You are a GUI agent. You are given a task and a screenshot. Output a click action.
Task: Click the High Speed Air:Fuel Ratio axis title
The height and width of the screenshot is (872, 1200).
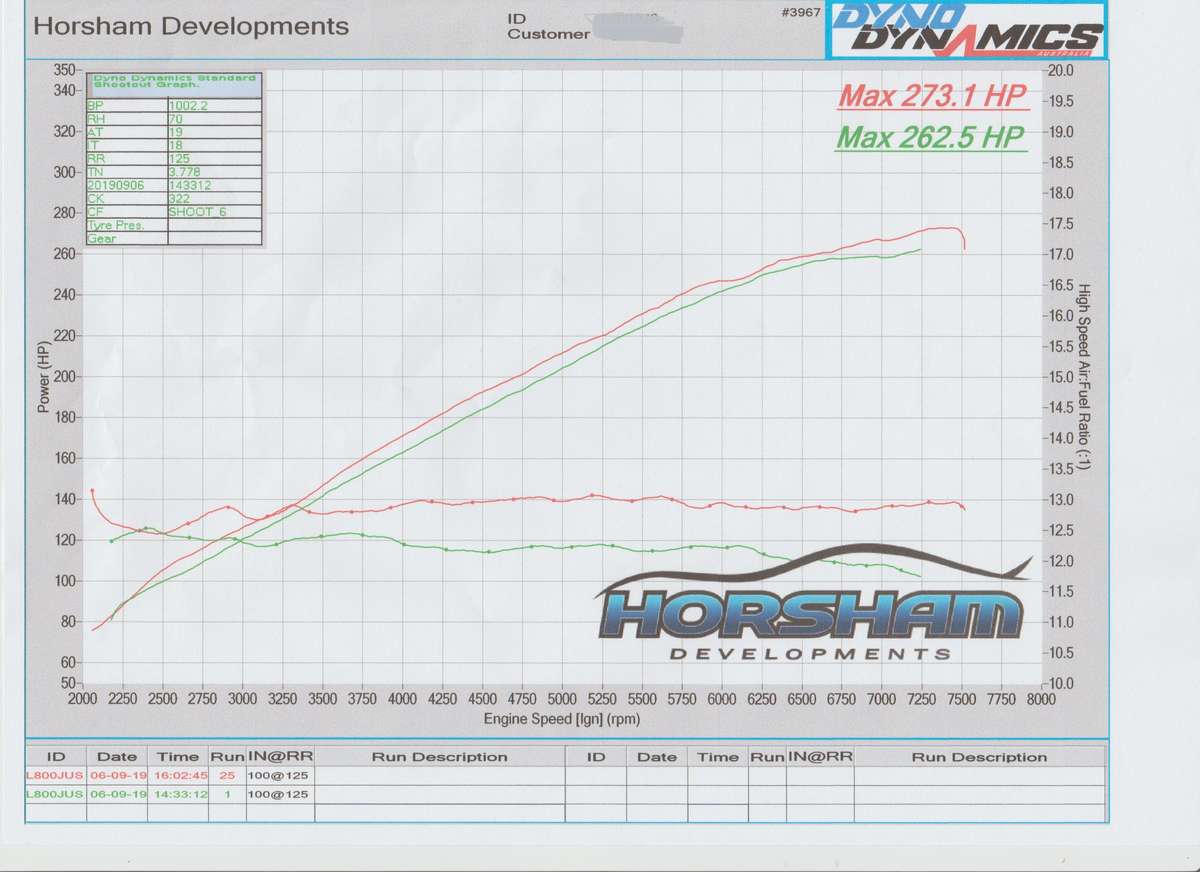(x=1085, y=378)
